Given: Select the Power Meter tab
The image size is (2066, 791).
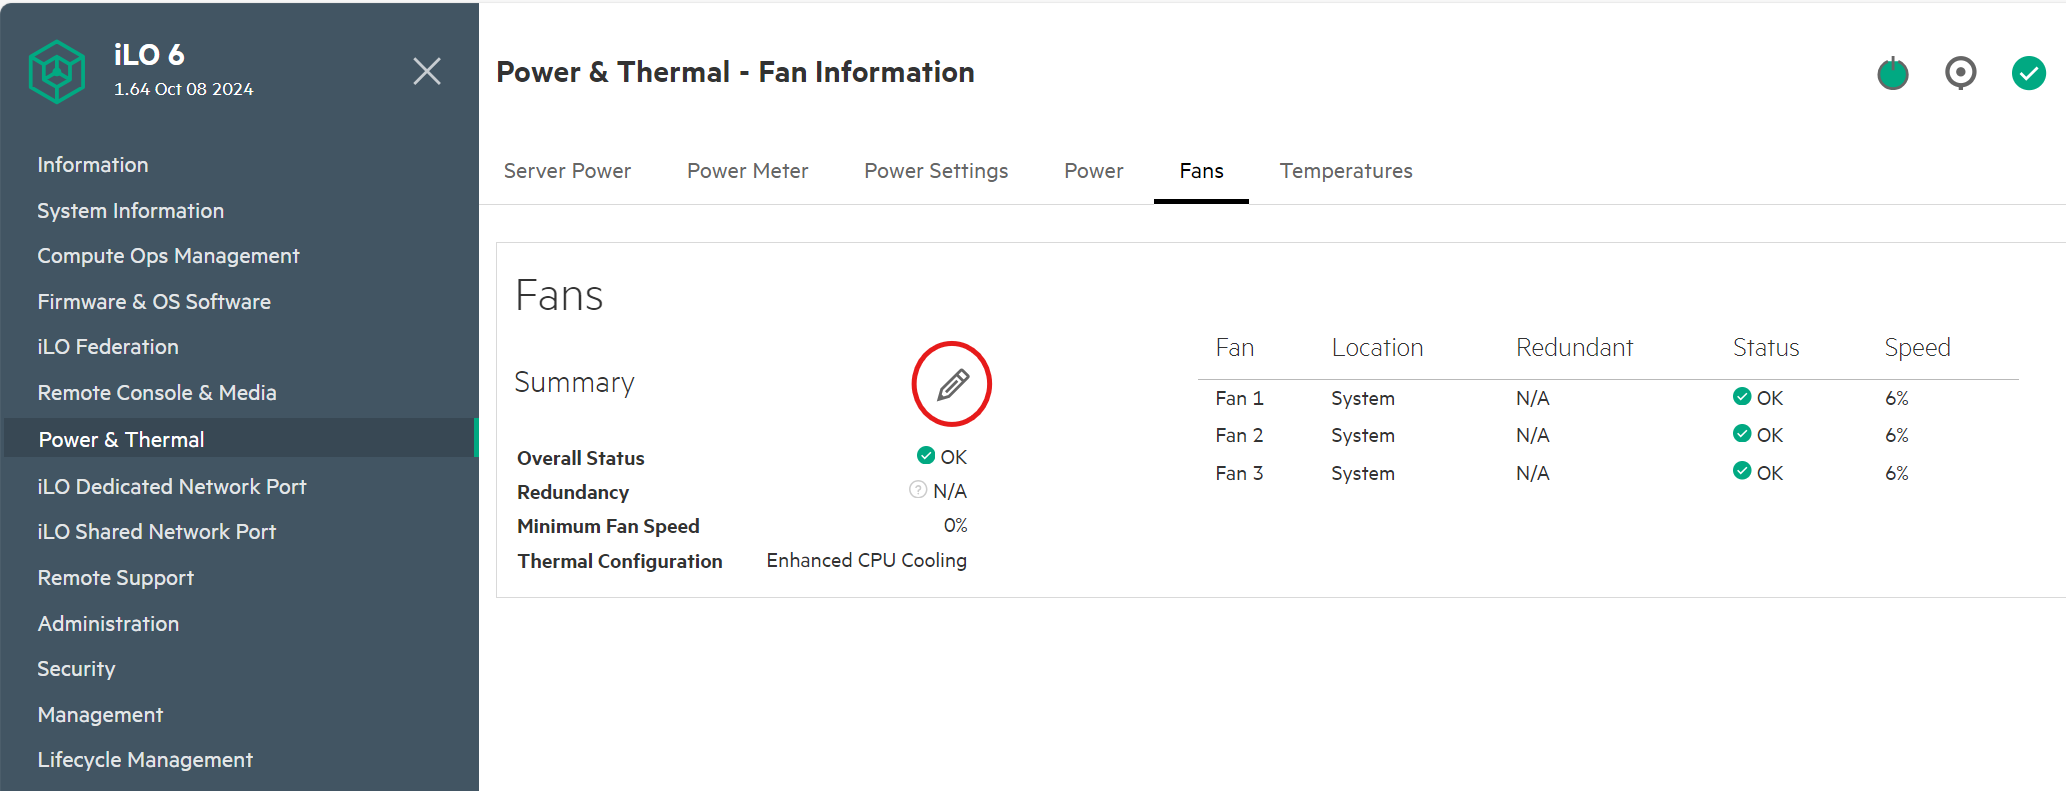Looking at the screenshot, I should pyautogui.click(x=747, y=171).
